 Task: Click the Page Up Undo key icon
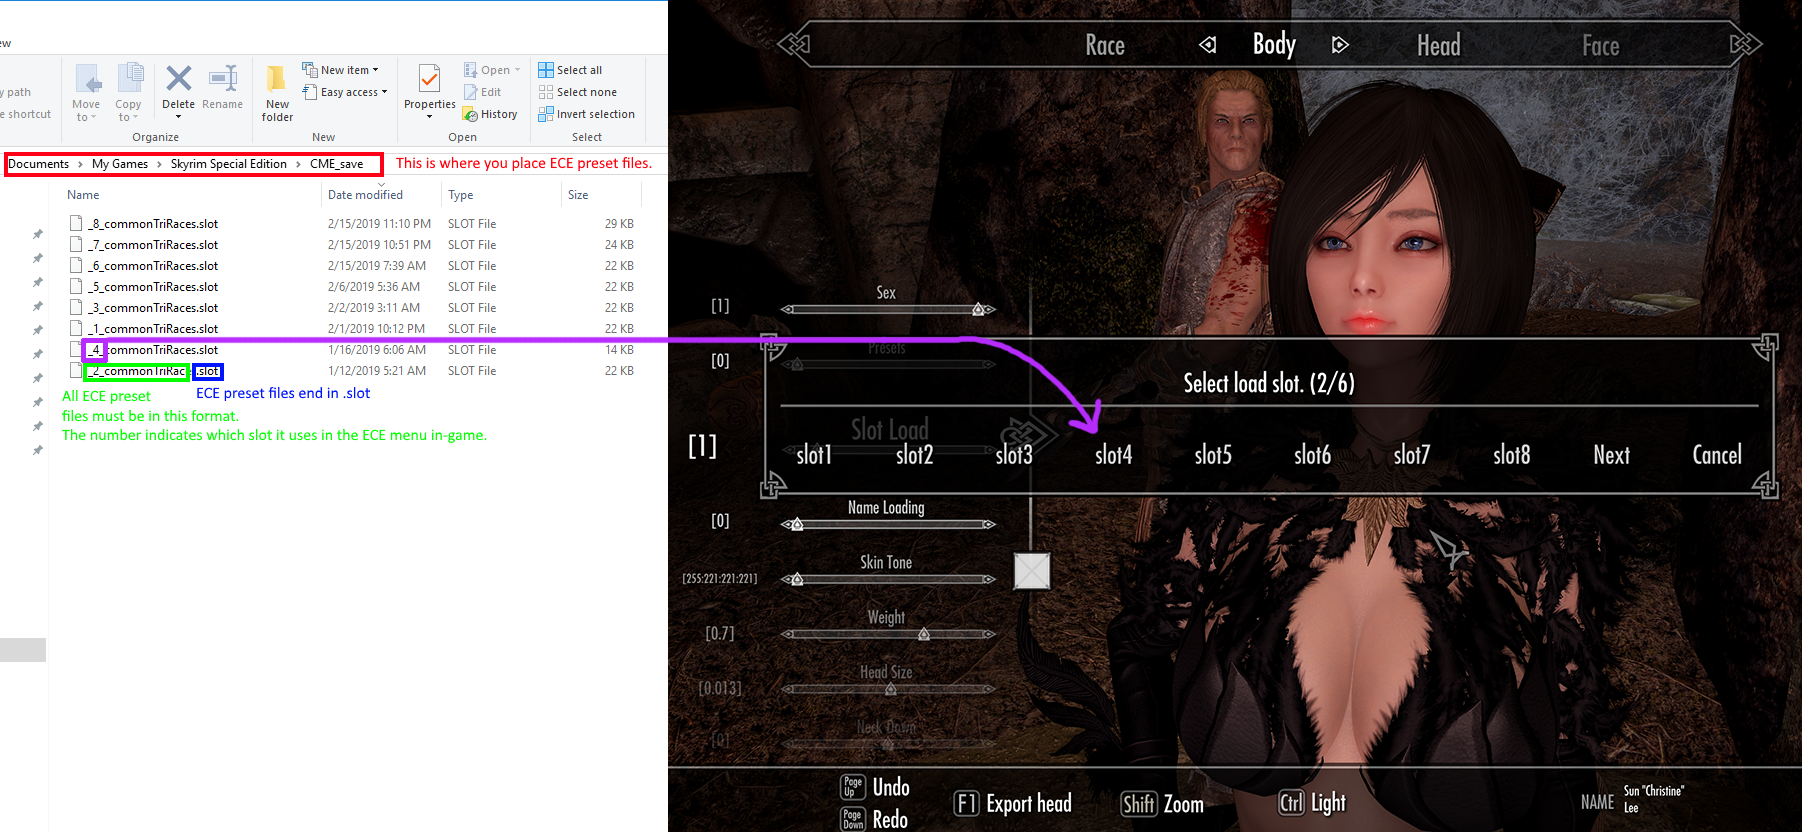[853, 787]
